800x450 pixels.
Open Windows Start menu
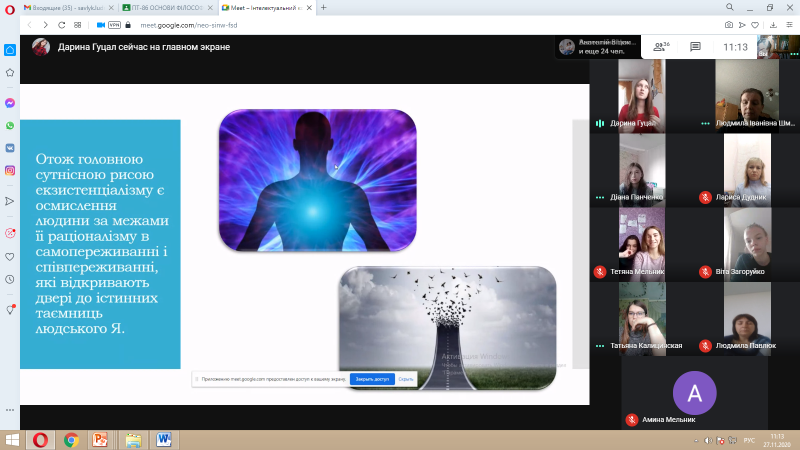click(11, 440)
